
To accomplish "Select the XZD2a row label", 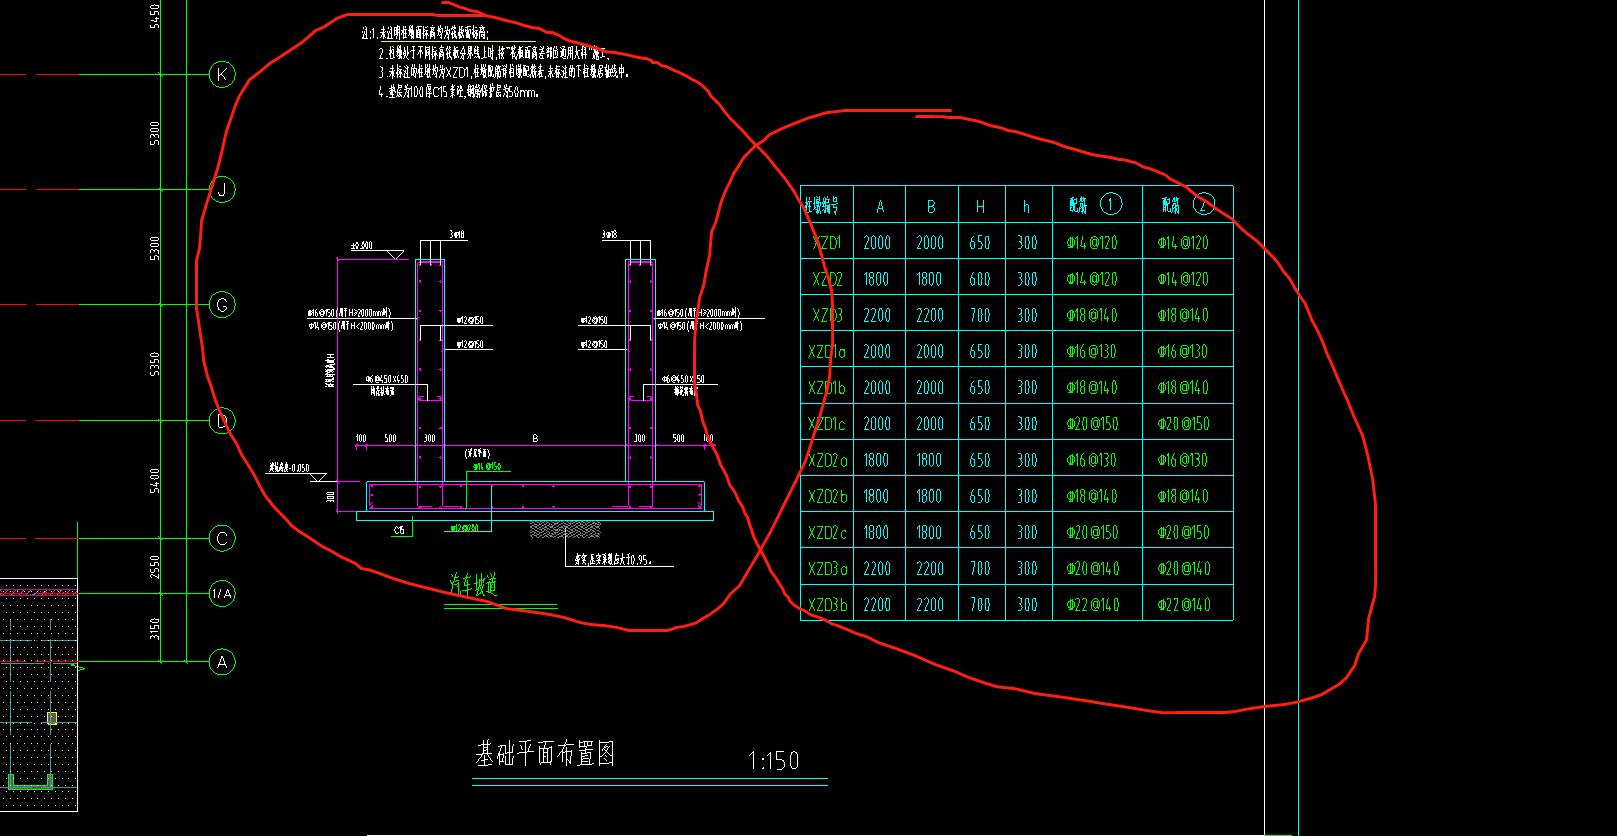I will [827, 461].
